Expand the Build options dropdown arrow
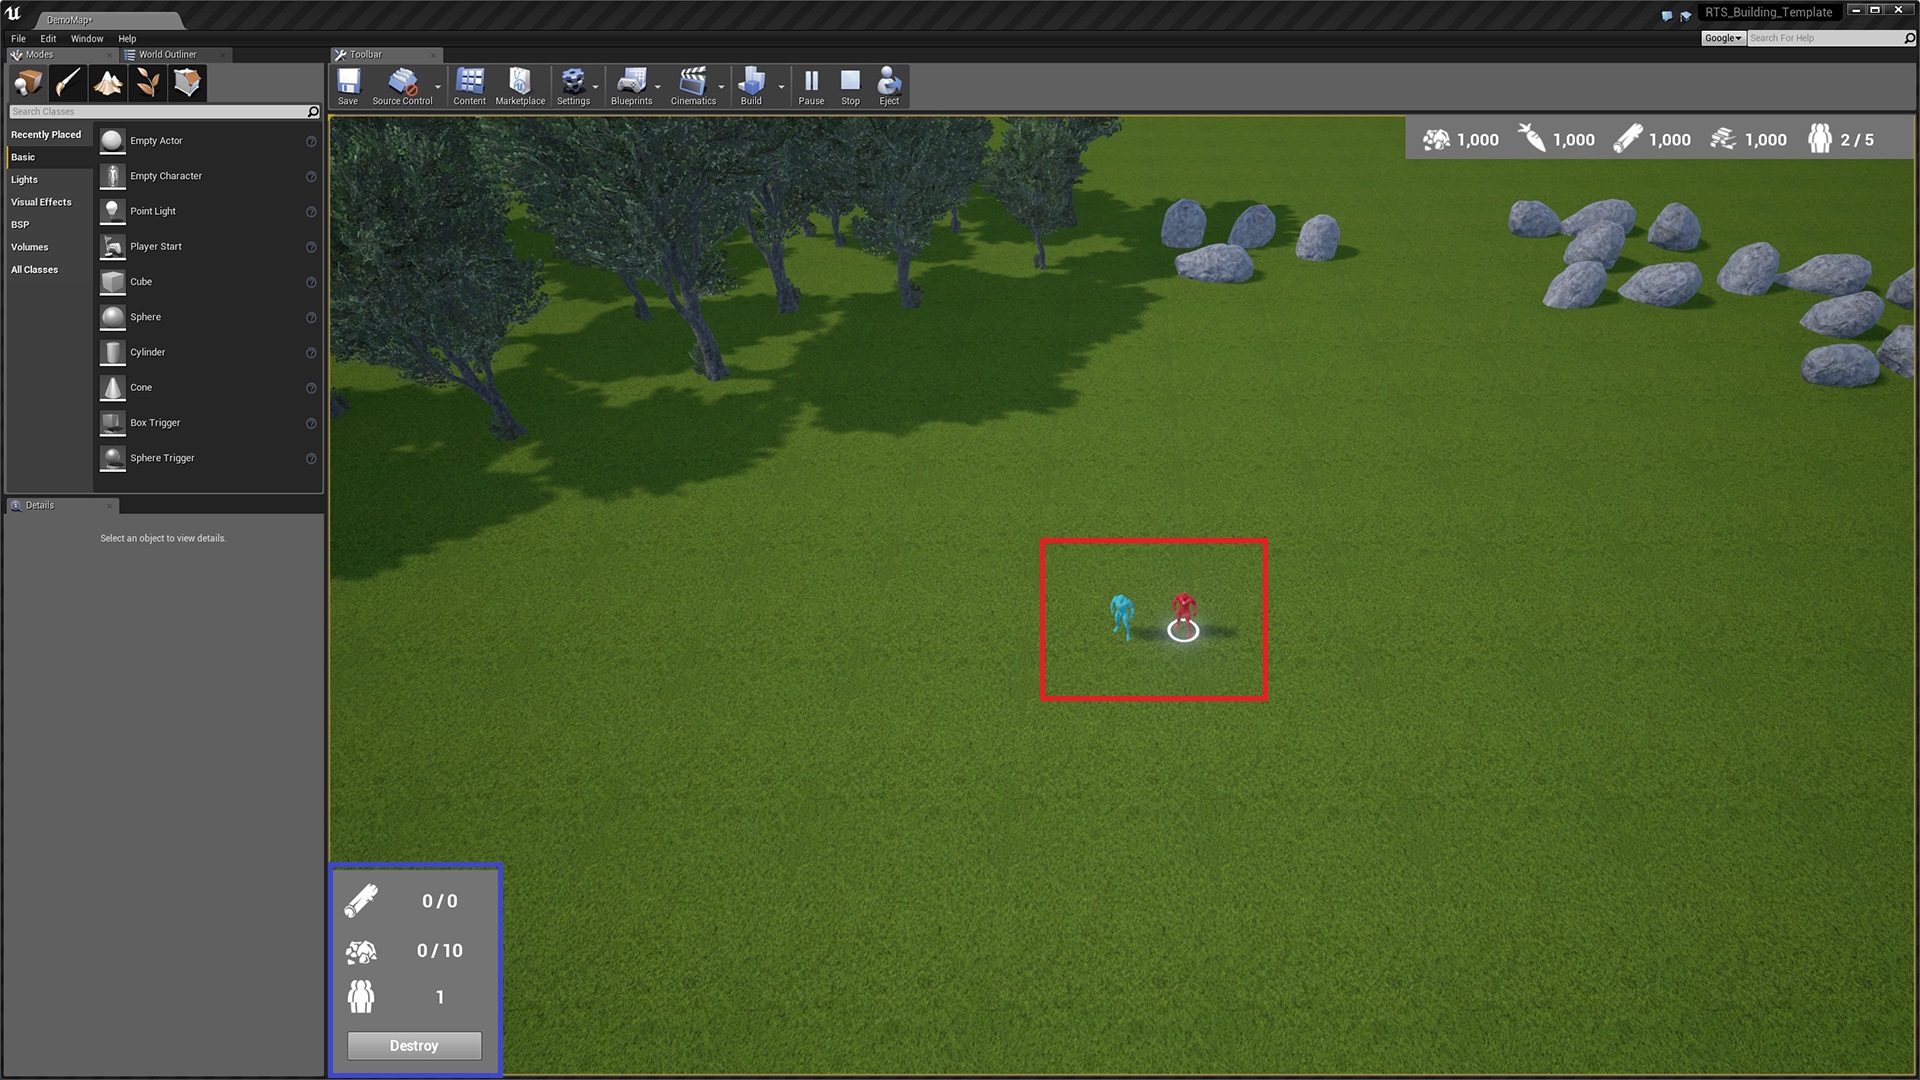 pyautogui.click(x=782, y=87)
